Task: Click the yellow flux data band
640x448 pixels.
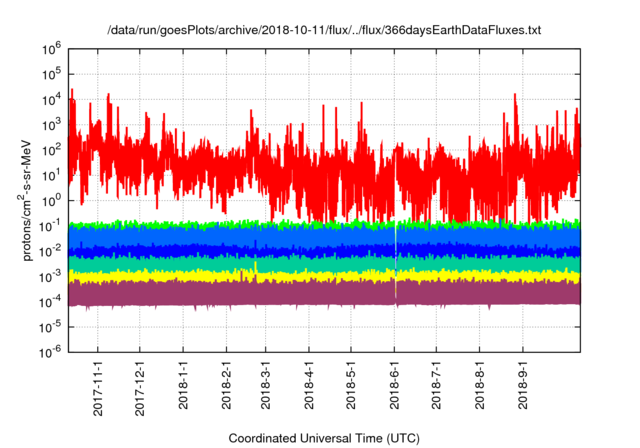Action: [x=324, y=277]
